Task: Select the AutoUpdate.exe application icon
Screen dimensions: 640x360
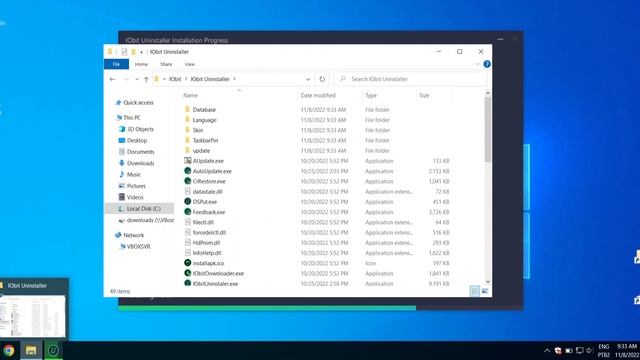Action: pos(187,171)
